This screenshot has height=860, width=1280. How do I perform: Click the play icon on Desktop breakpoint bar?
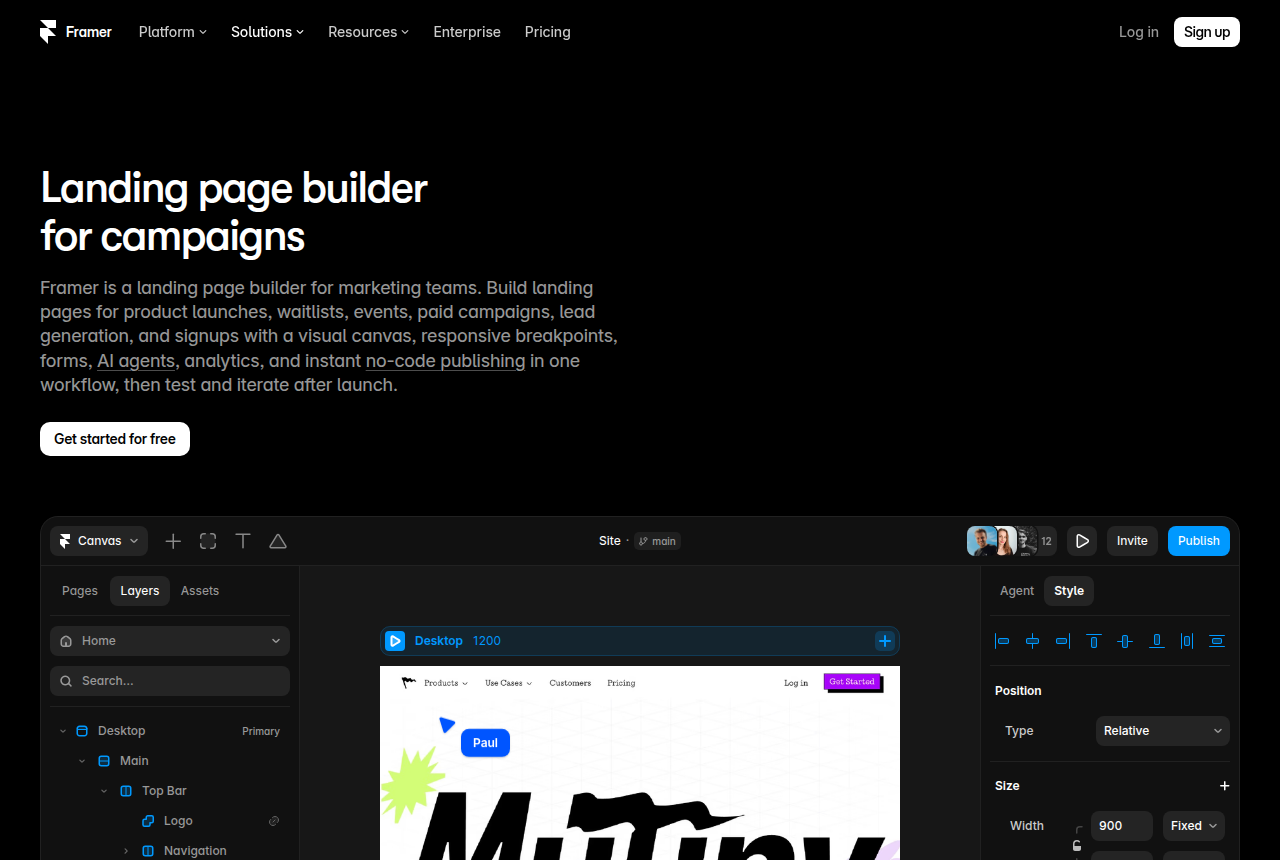coord(395,641)
